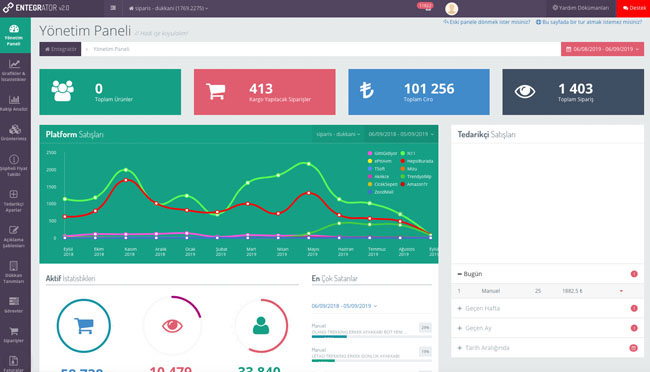The image size is (650, 372).
Task: Go to Siparişler cart icon in sidebar
Action: (x=15, y=335)
